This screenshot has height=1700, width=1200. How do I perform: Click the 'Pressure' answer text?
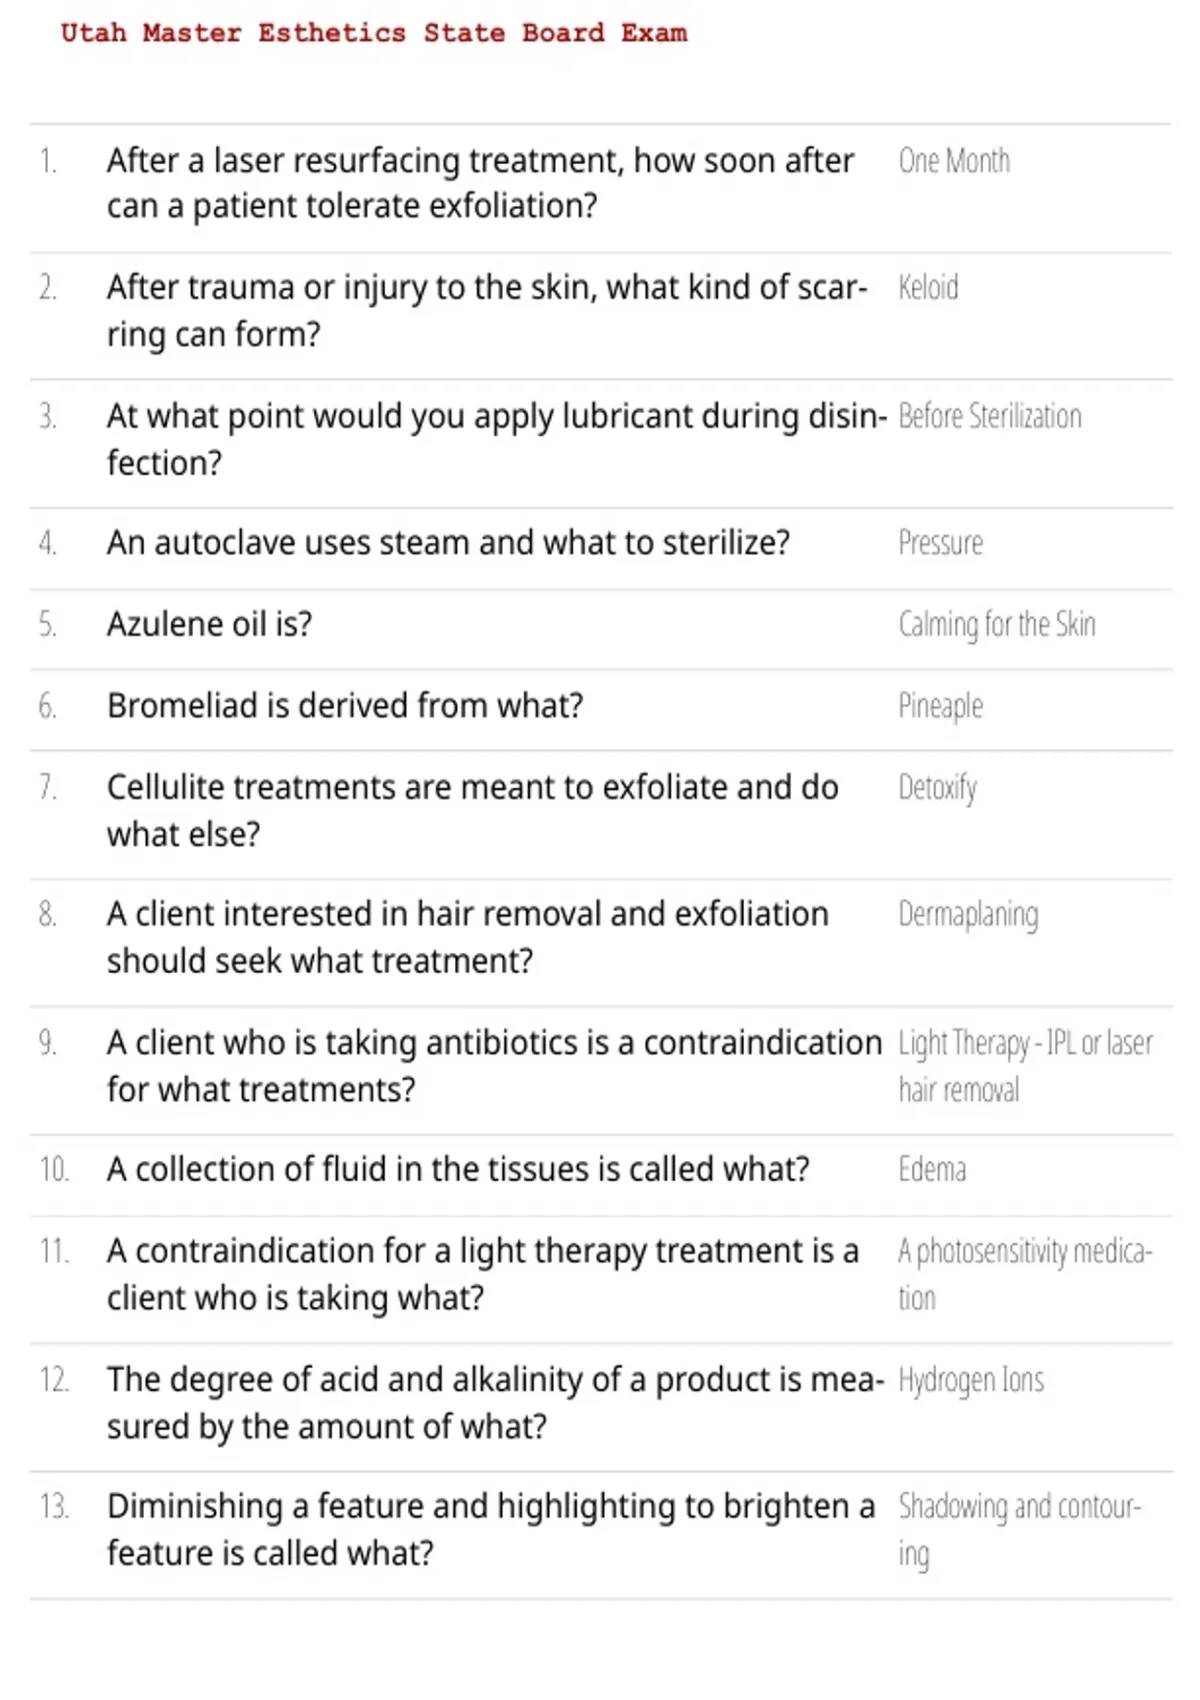(940, 543)
